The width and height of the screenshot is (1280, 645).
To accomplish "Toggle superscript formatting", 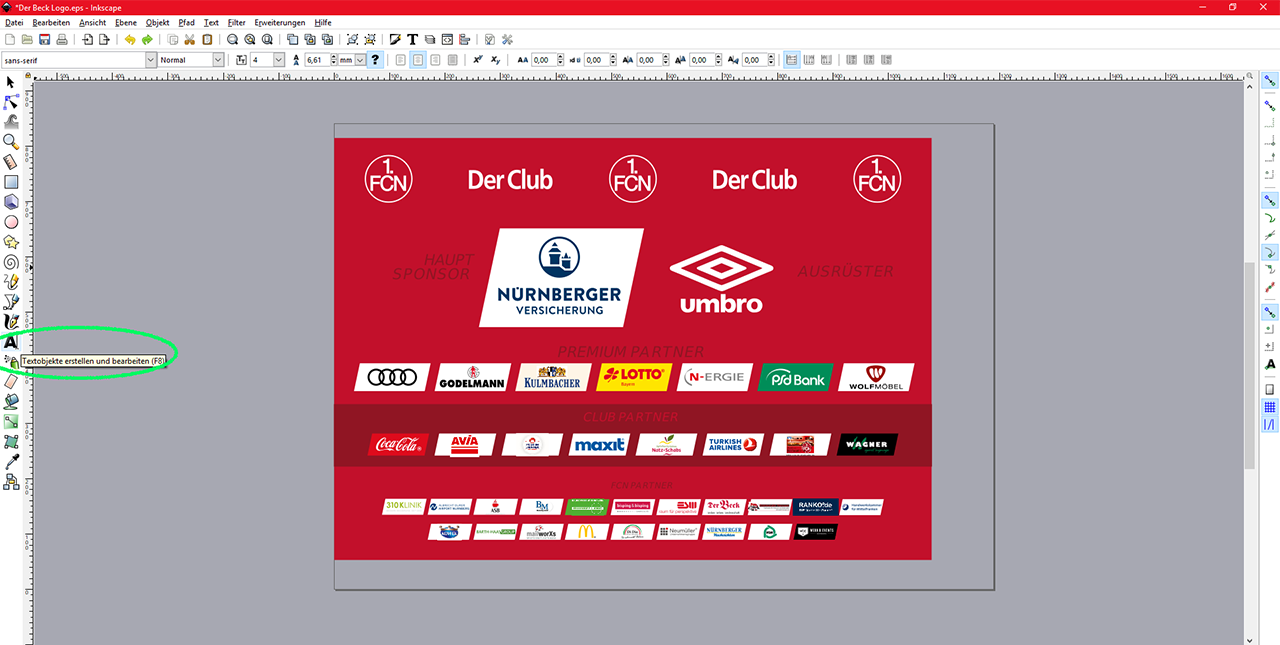I will [478, 60].
